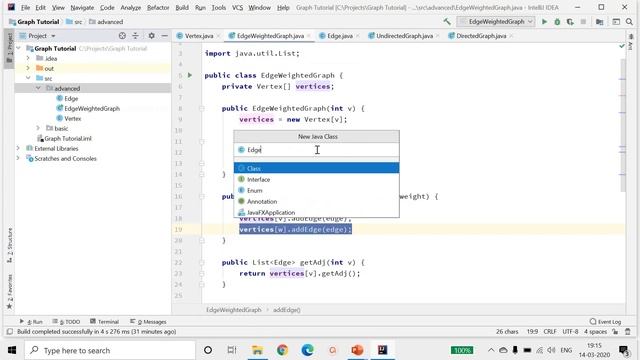This screenshot has width=640, height=360.
Task: Click the locate/scroll from source target icon
Action: 122,36
